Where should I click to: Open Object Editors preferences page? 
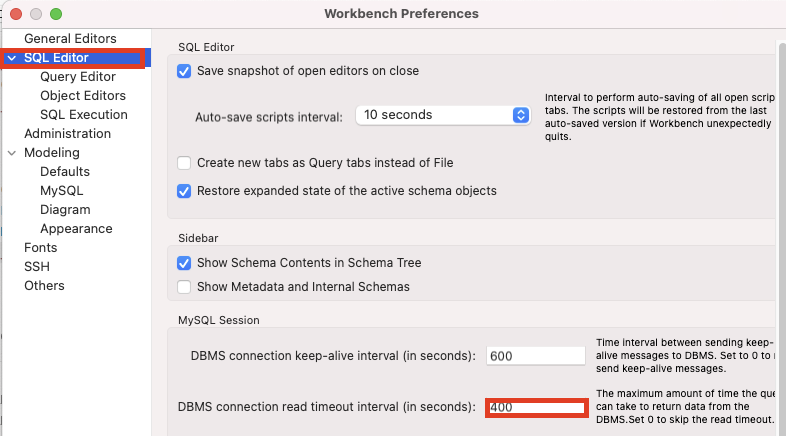tap(83, 96)
